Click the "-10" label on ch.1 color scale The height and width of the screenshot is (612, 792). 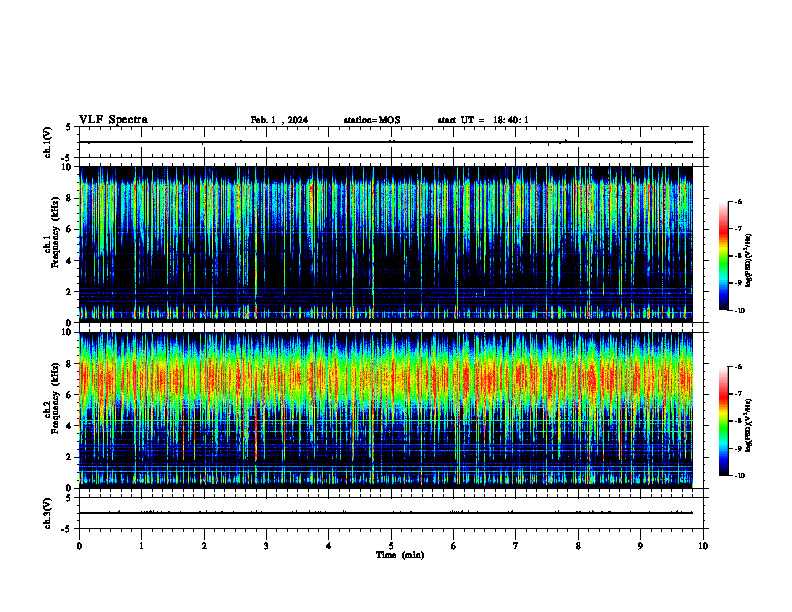coord(739,311)
